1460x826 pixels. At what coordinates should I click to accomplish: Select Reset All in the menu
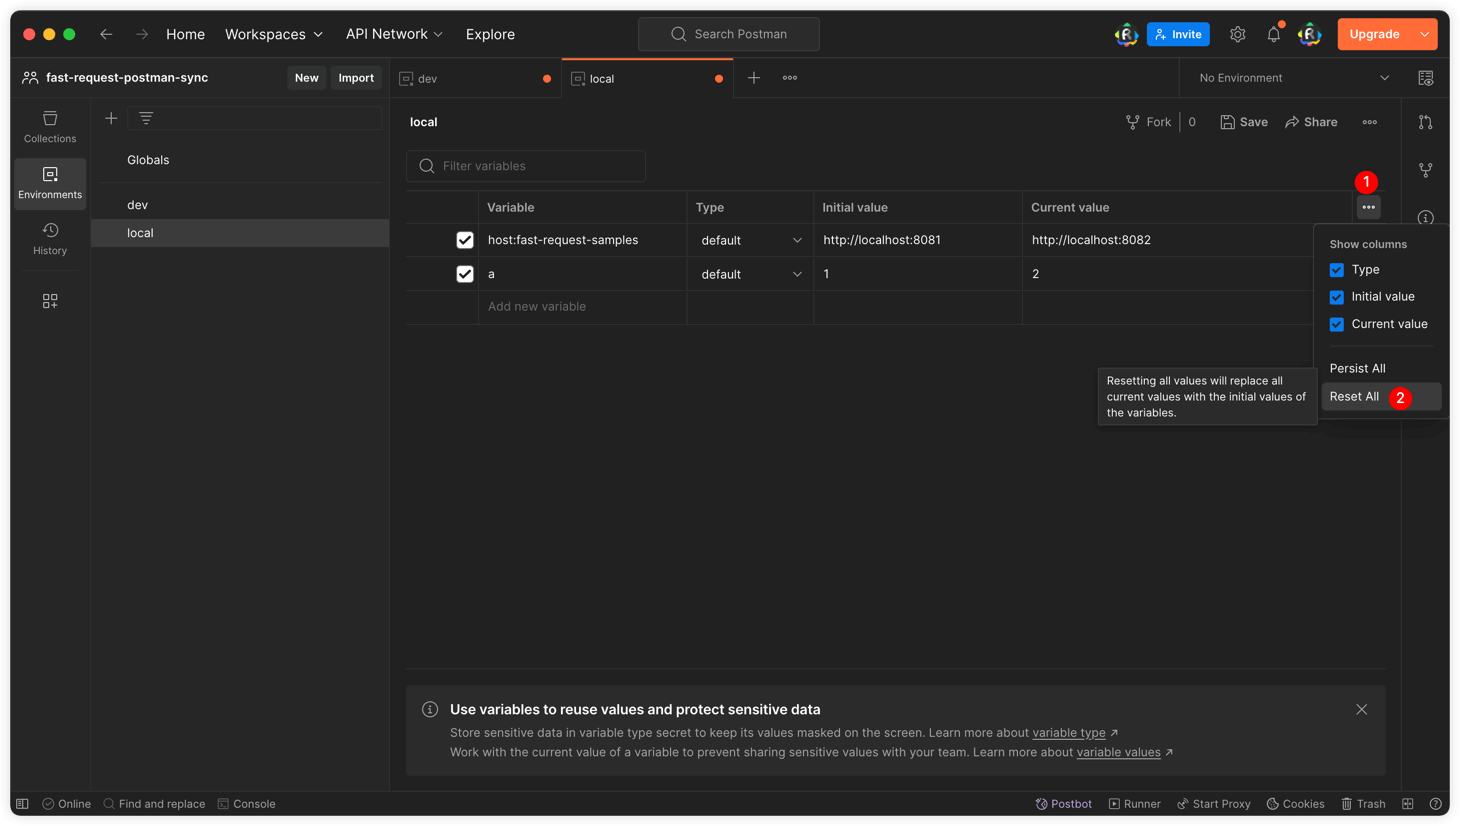[1354, 397]
